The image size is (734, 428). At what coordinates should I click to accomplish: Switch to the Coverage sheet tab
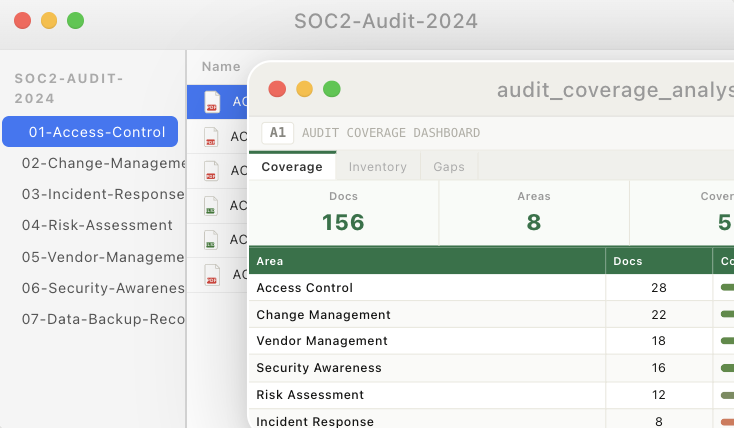(x=292, y=167)
